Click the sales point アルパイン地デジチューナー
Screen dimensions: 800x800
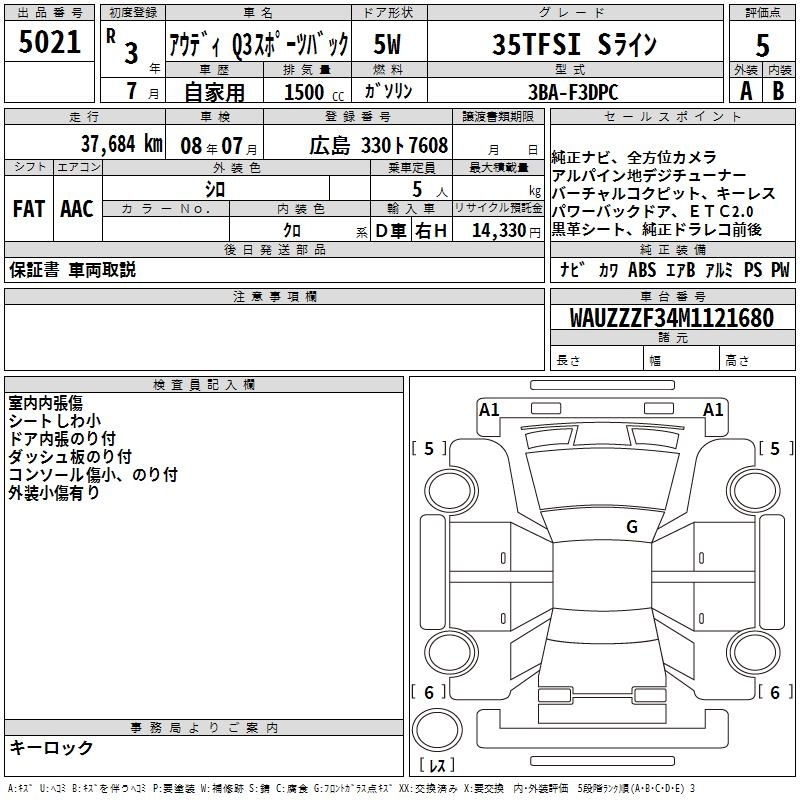(x=649, y=176)
